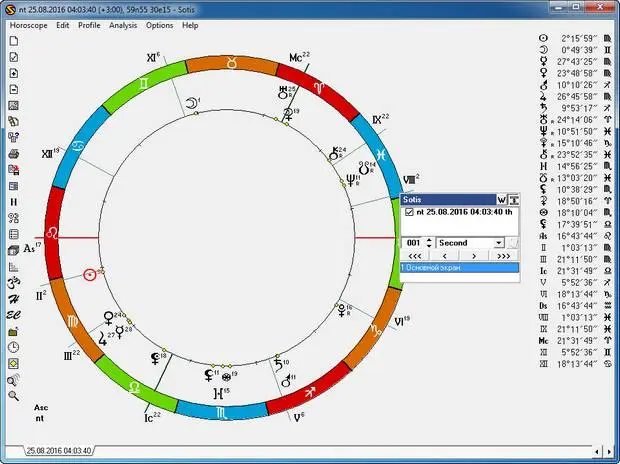This screenshot has width=620, height=464.
Task: Click the As 17 ascendant label on chart
Action: (x=32, y=248)
